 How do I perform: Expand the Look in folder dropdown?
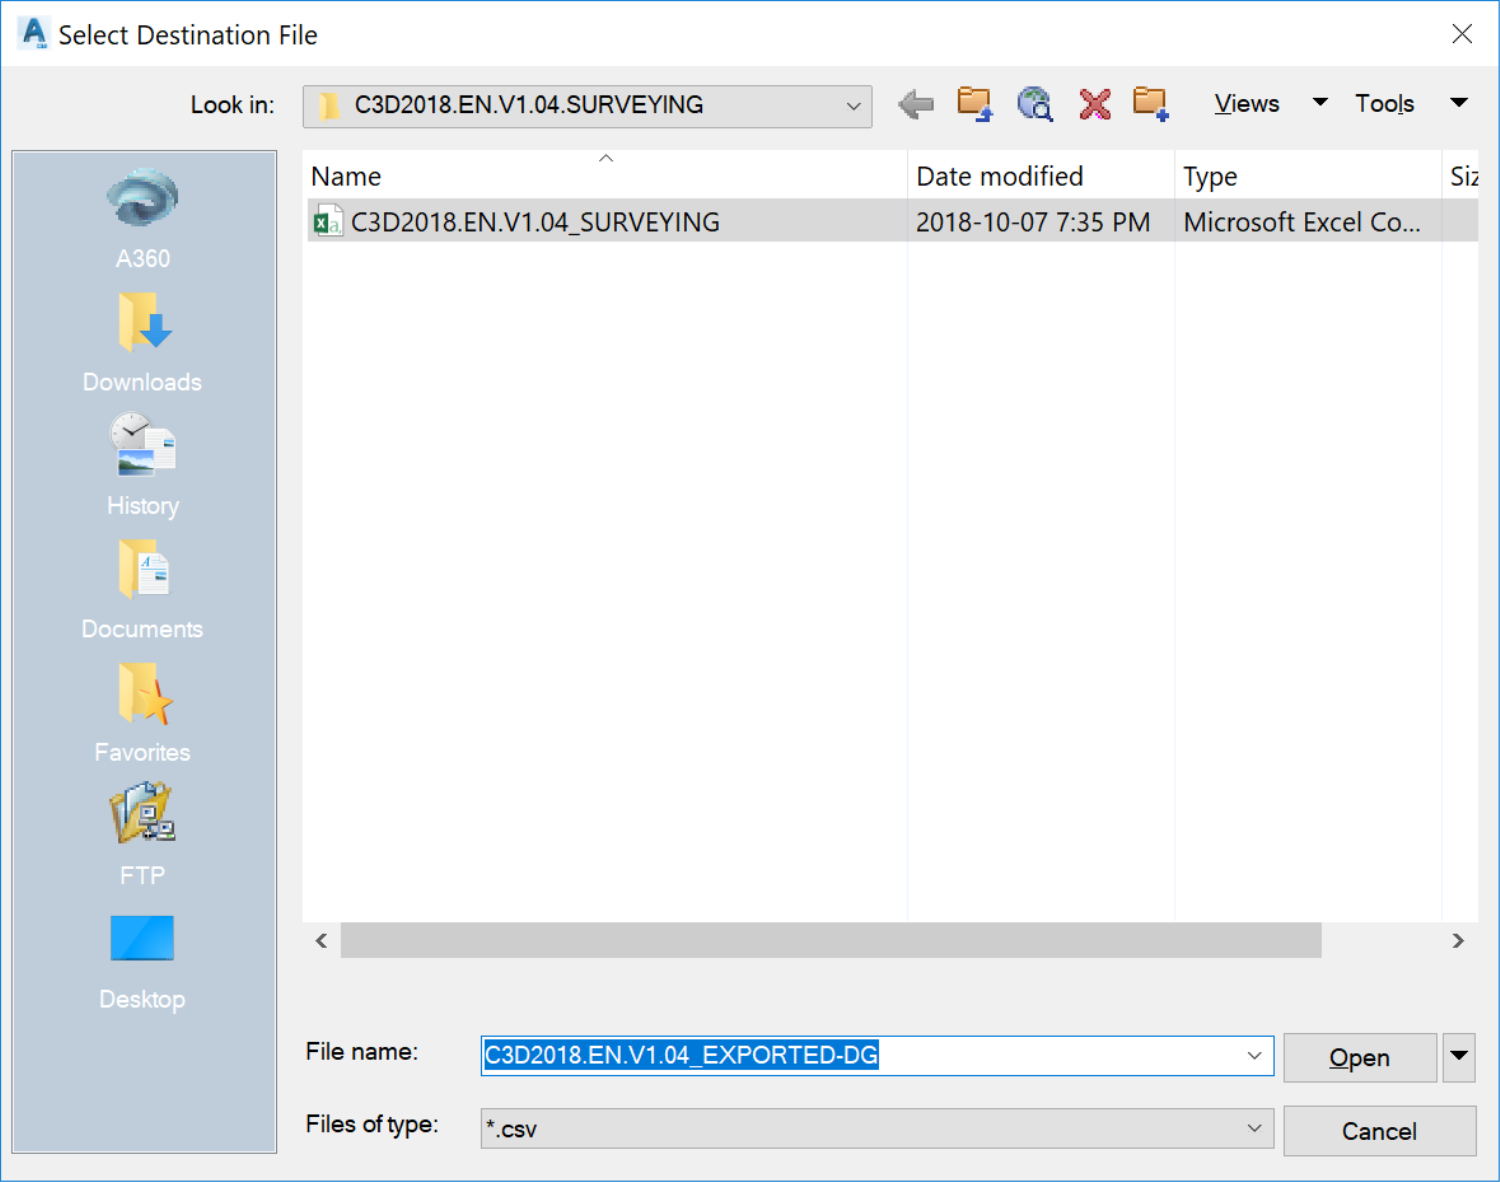pyautogui.click(x=853, y=105)
